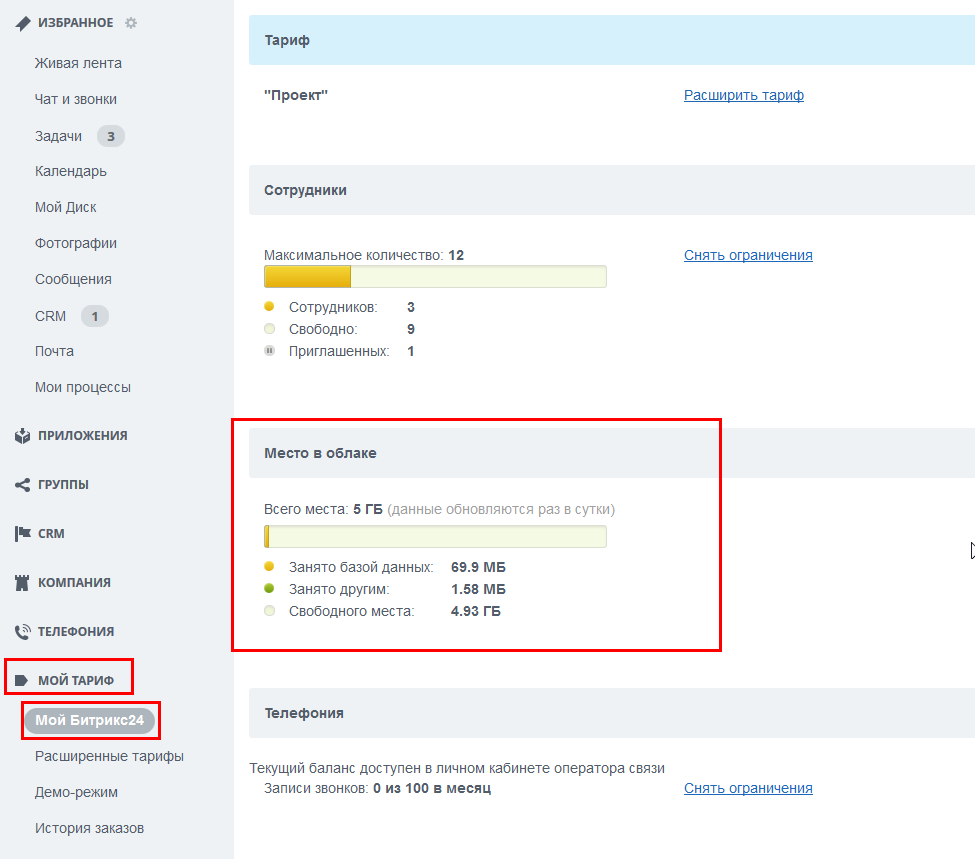975x859 pixels.
Task: Click the employees usage progress bar
Action: click(435, 276)
